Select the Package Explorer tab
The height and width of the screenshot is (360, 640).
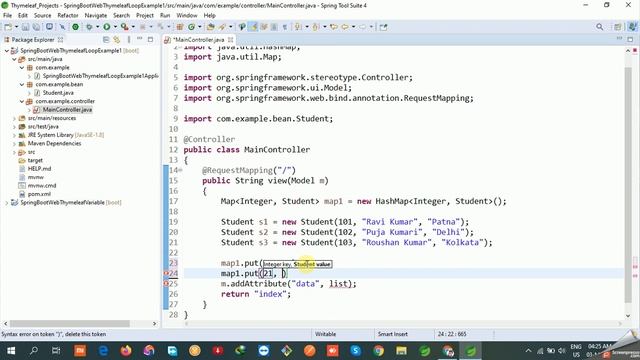[33, 40]
